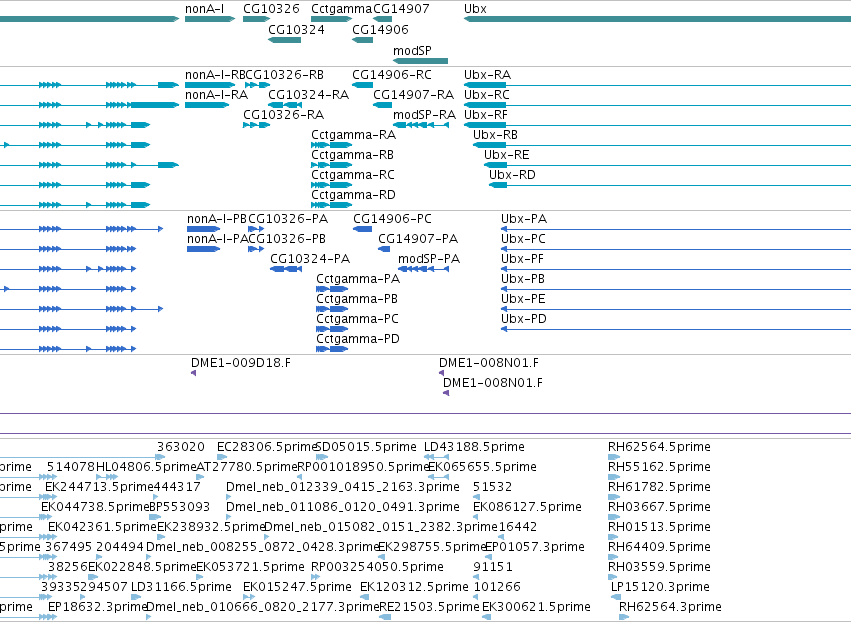Screen dimensions: 851x622
Task: Click the CG14907 gene label
Action: point(401,9)
